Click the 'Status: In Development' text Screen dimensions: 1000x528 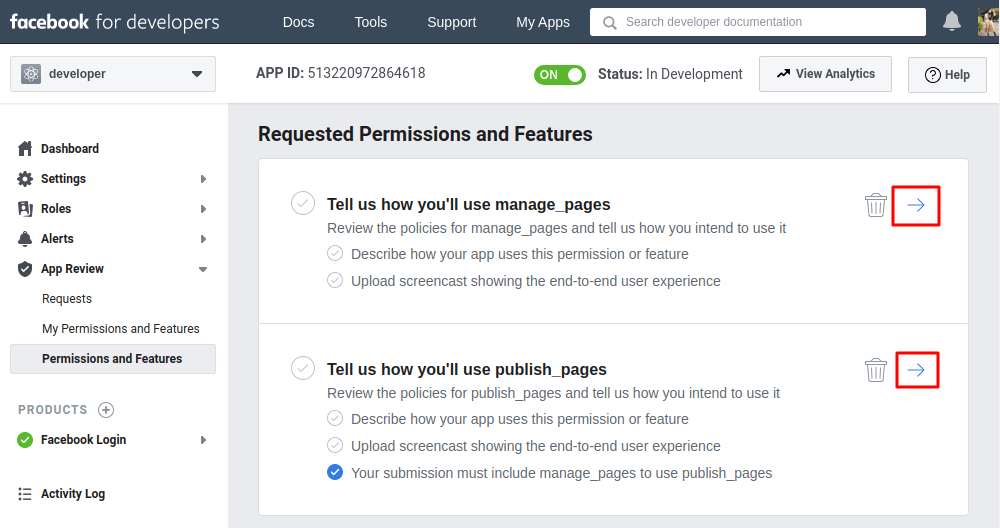click(x=670, y=74)
